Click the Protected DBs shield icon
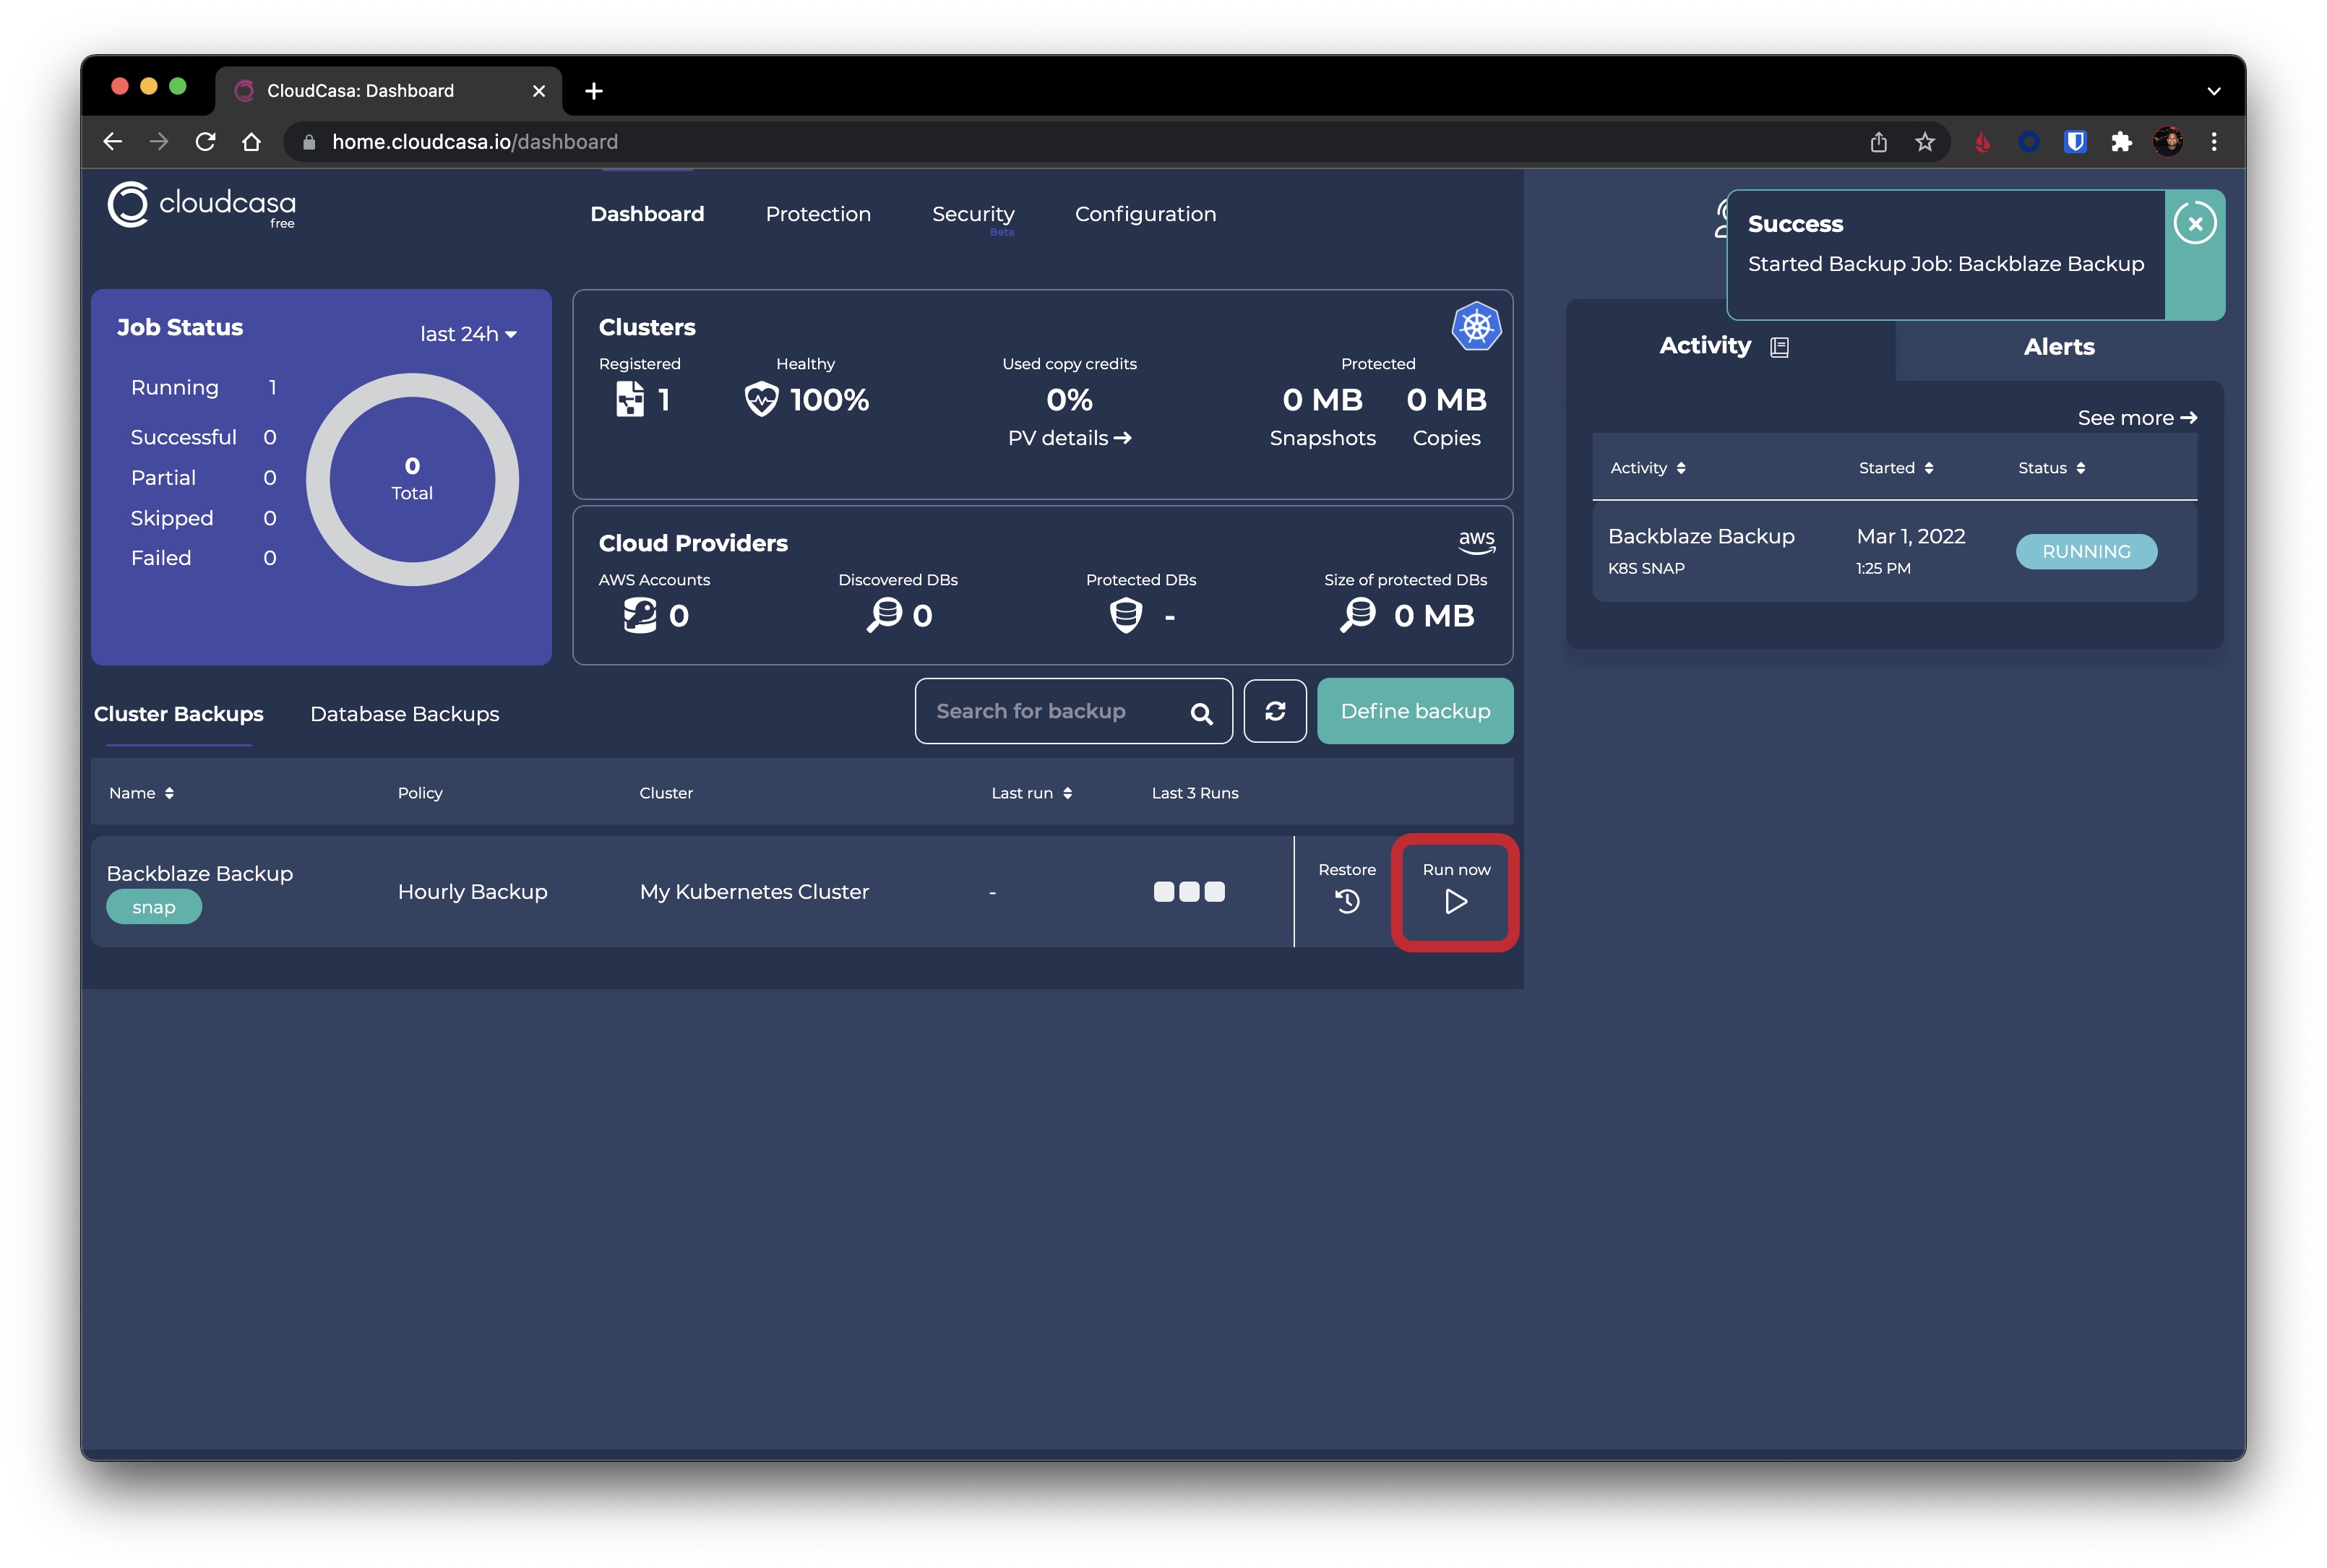 tap(1126, 615)
